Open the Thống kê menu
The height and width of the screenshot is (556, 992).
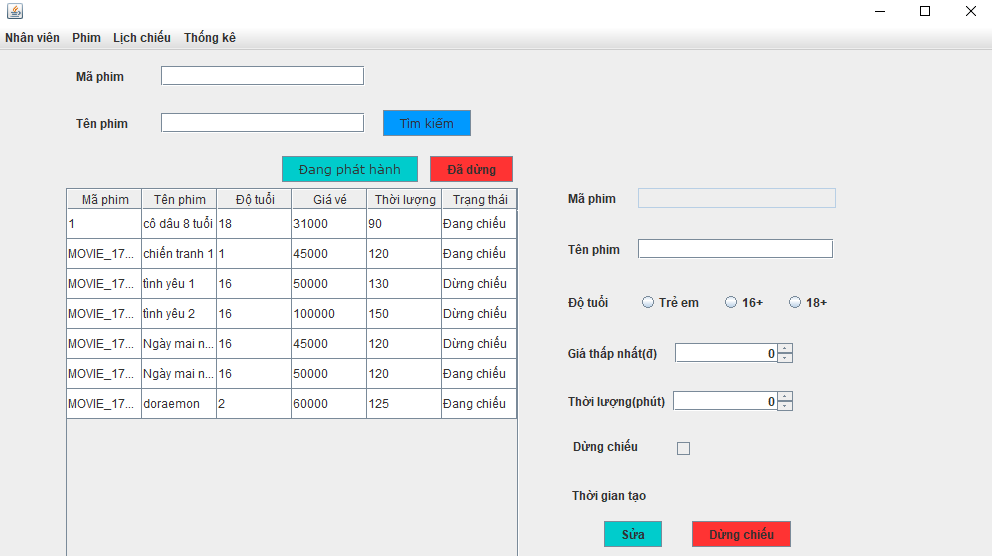pos(209,38)
